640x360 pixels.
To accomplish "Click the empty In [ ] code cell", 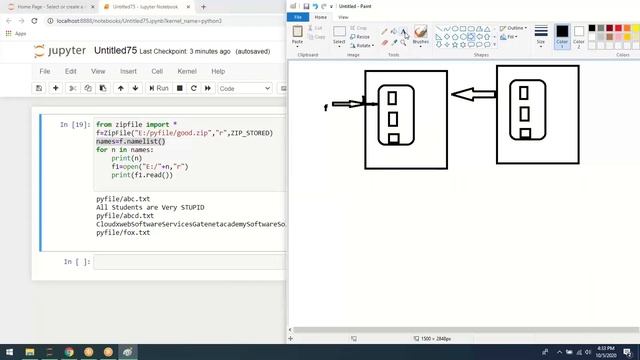I will tap(190, 262).
